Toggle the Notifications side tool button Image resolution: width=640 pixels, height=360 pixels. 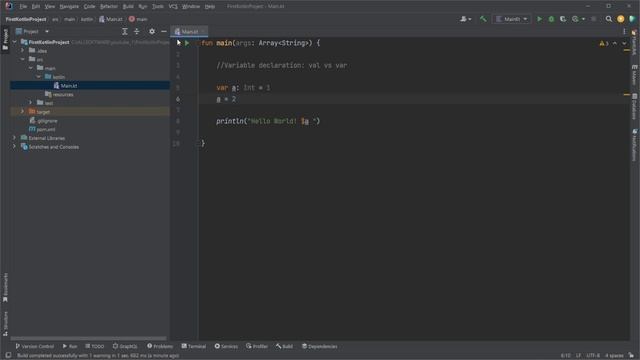point(635,145)
